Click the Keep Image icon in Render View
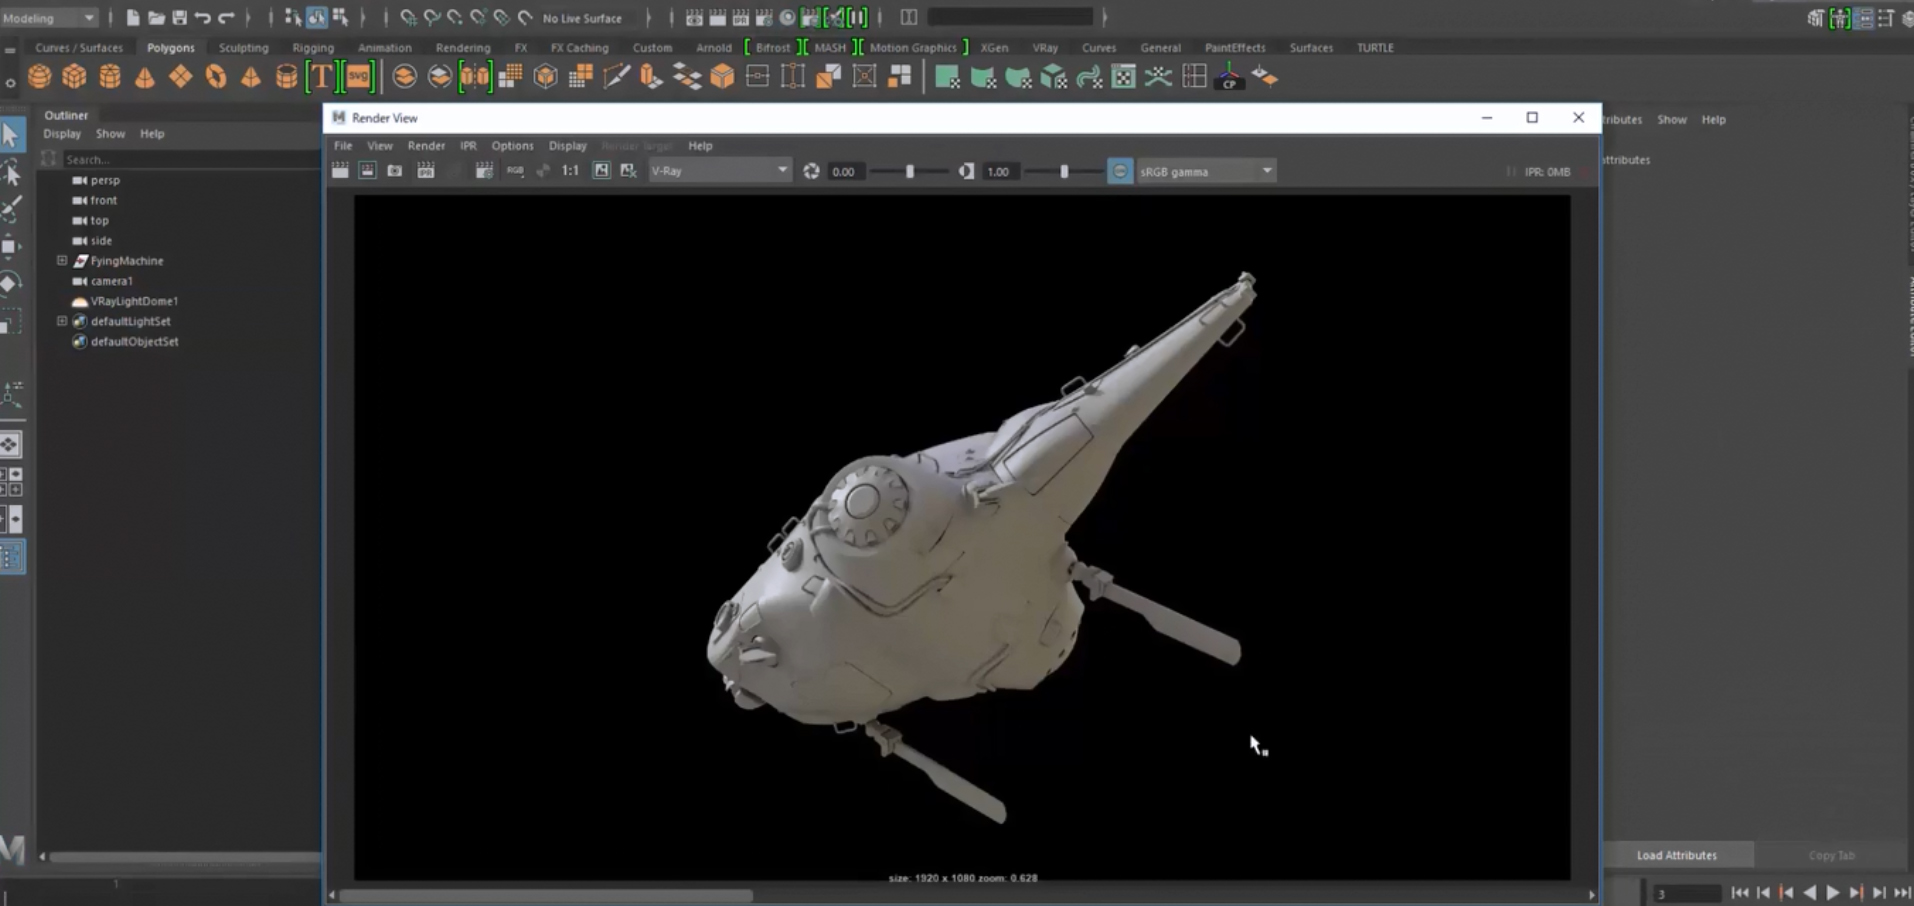This screenshot has height=906, width=1914. [x=601, y=170]
